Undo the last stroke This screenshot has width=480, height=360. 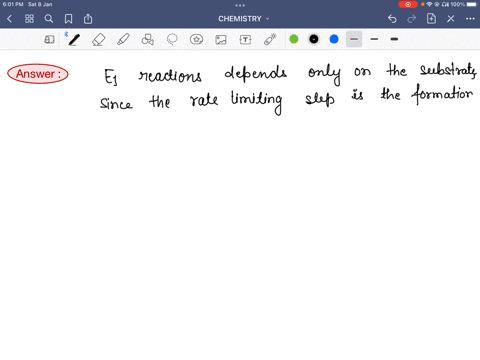click(x=392, y=19)
